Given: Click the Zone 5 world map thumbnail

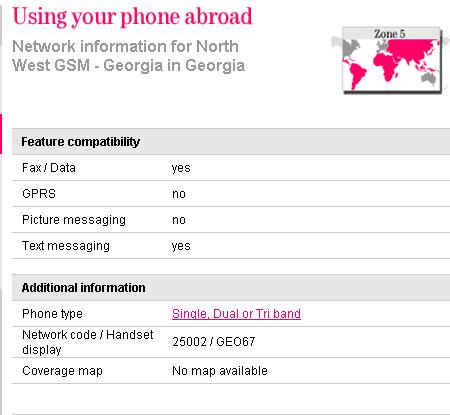Looking at the screenshot, I should tap(392, 60).
